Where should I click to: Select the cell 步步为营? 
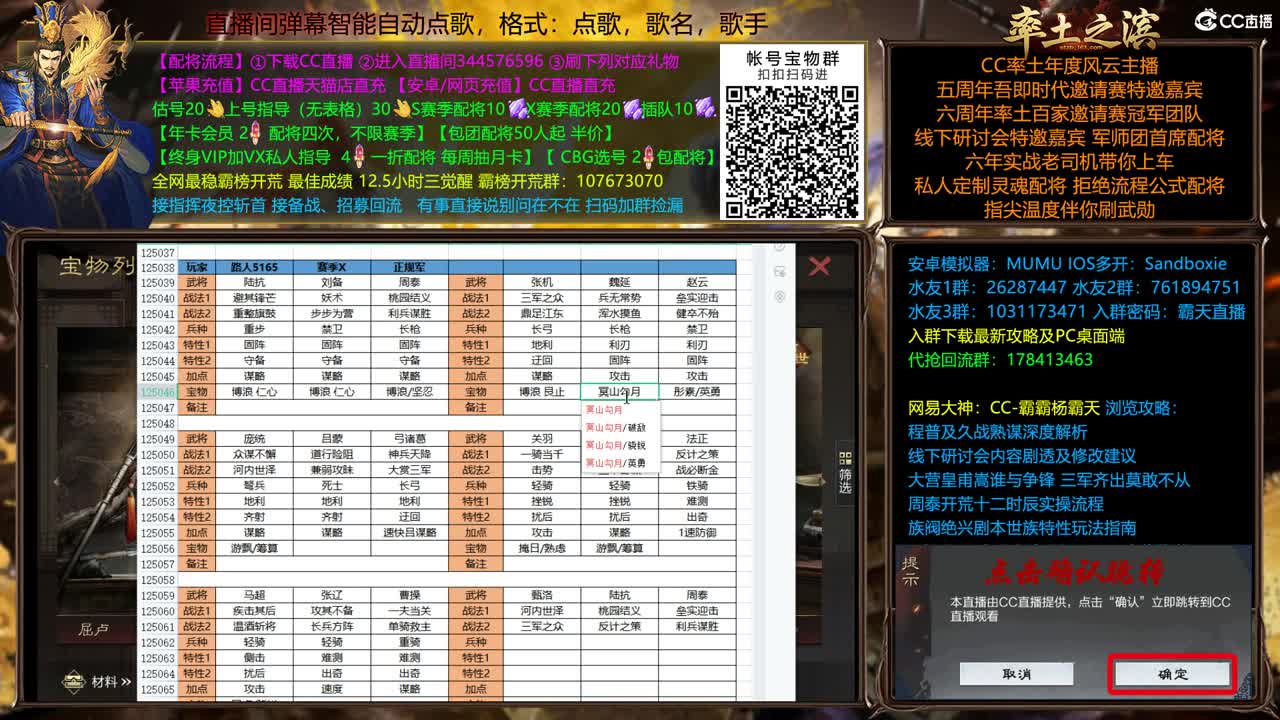coord(332,314)
